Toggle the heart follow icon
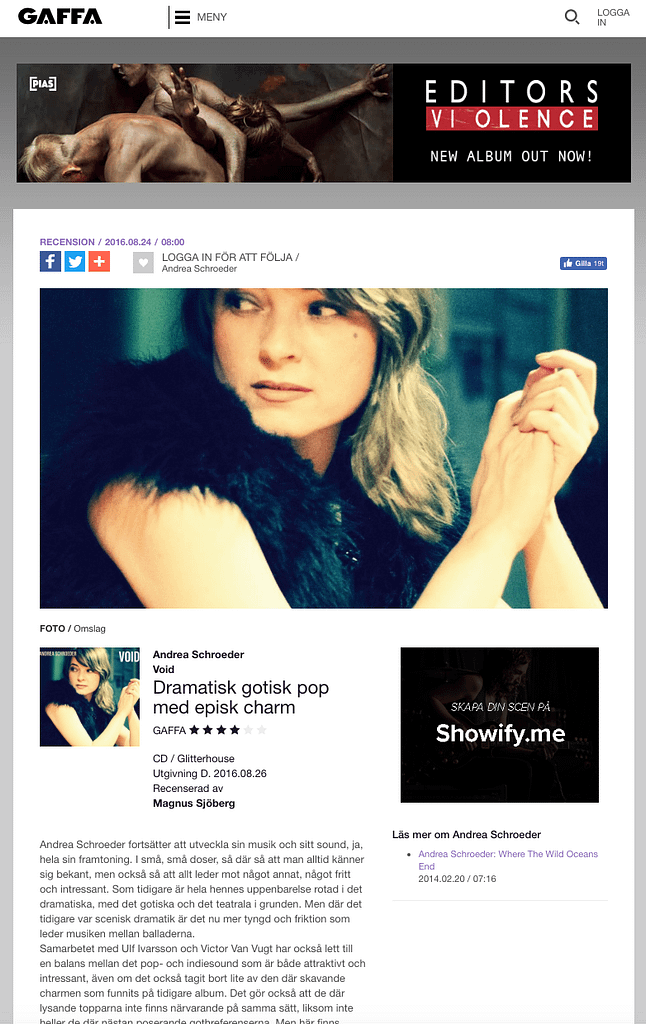Image resolution: width=646 pixels, height=1024 pixels. pyautogui.click(x=143, y=263)
